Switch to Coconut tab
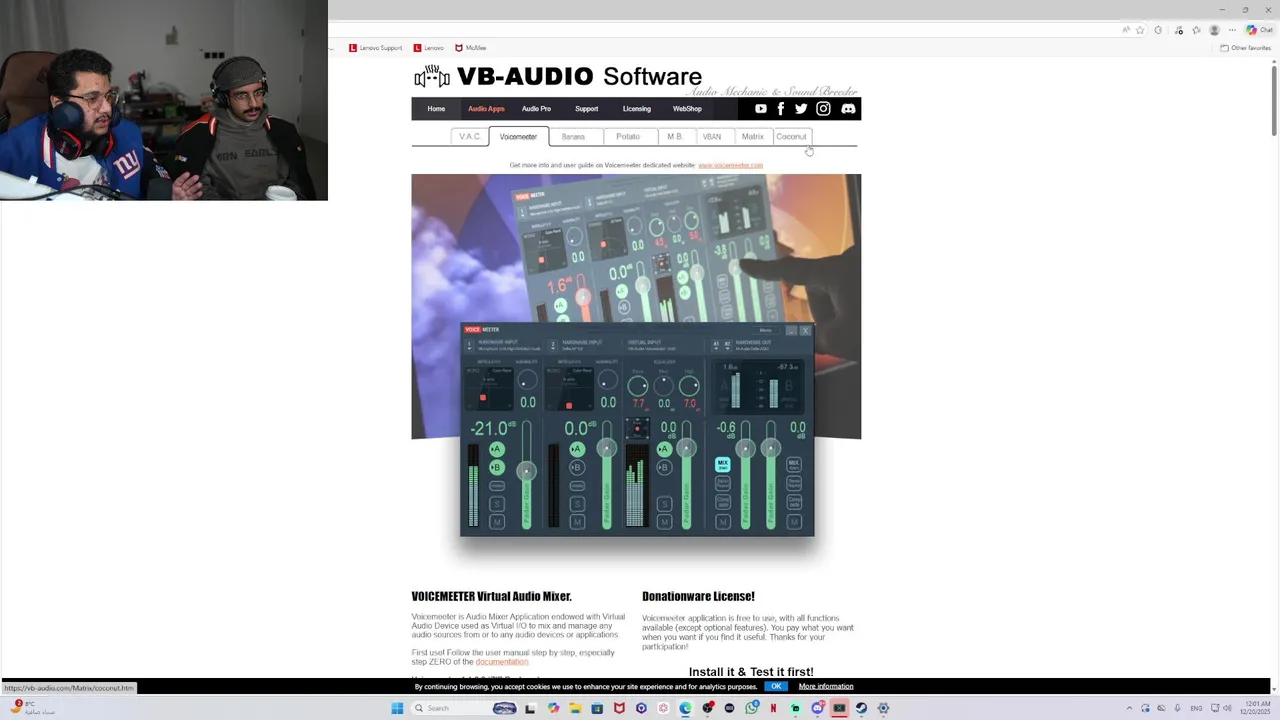Viewport: 1280px width, 720px height. tap(791, 137)
